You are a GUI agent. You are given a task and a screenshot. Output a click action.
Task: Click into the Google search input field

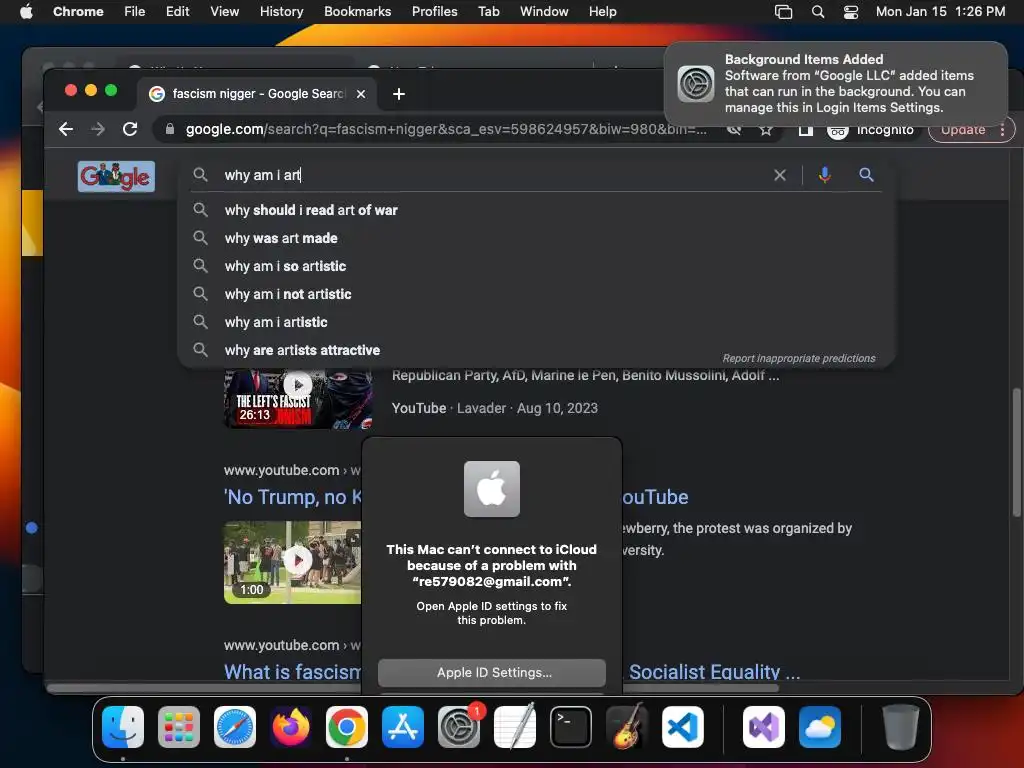tap(493, 175)
